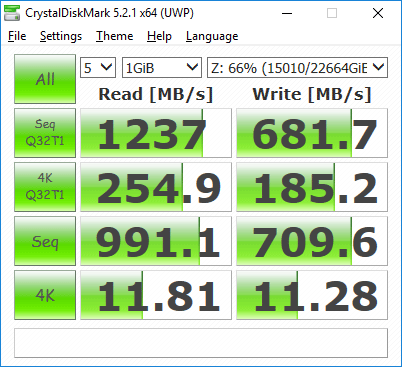Click the Write [MB/s] column header
This screenshot has height=367, width=402.
tap(312, 94)
